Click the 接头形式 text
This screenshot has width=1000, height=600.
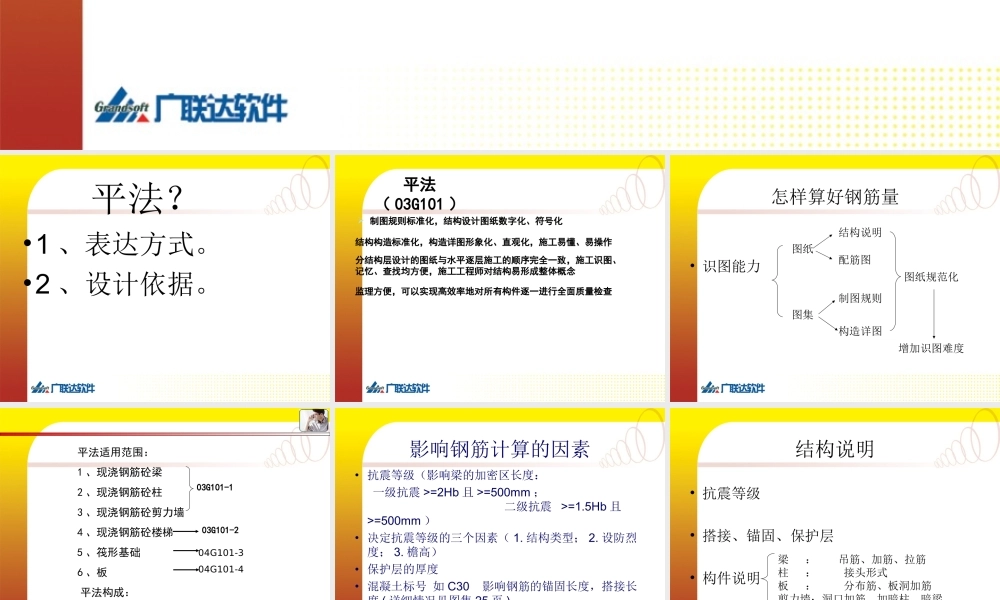(x=865, y=573)
